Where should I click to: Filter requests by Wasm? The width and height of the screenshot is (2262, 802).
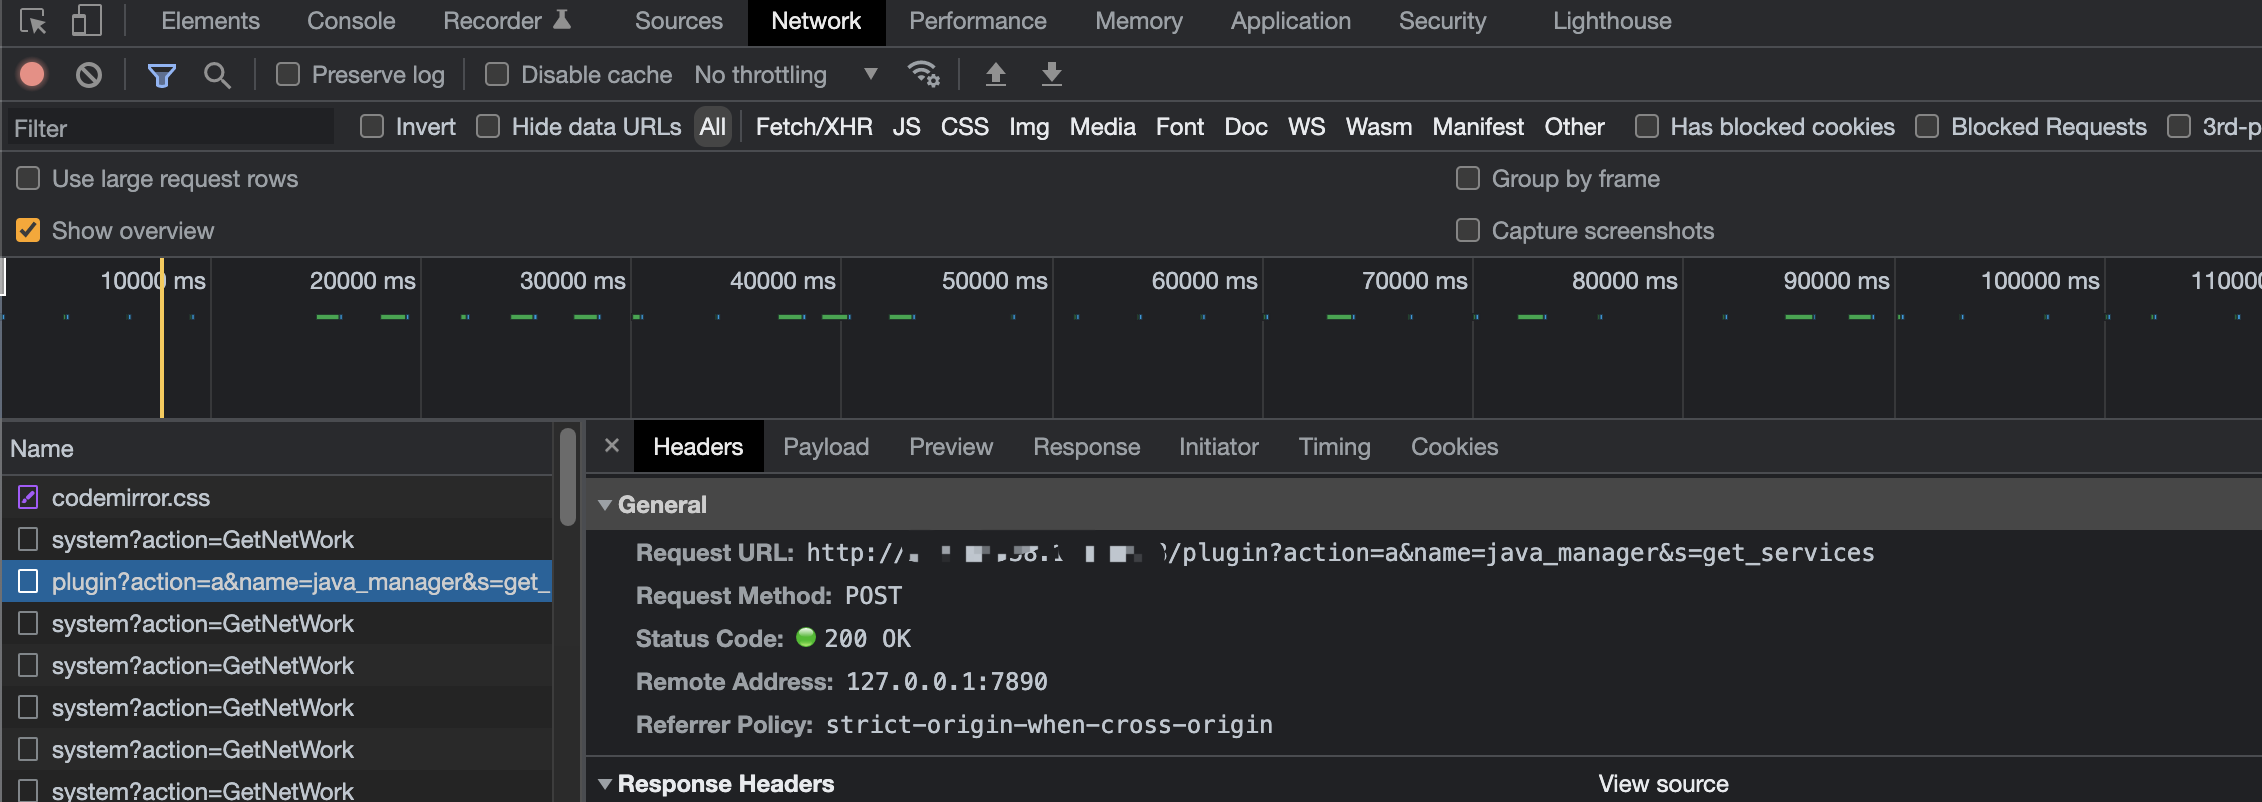pyautogui.click(x=1379, y=127)
